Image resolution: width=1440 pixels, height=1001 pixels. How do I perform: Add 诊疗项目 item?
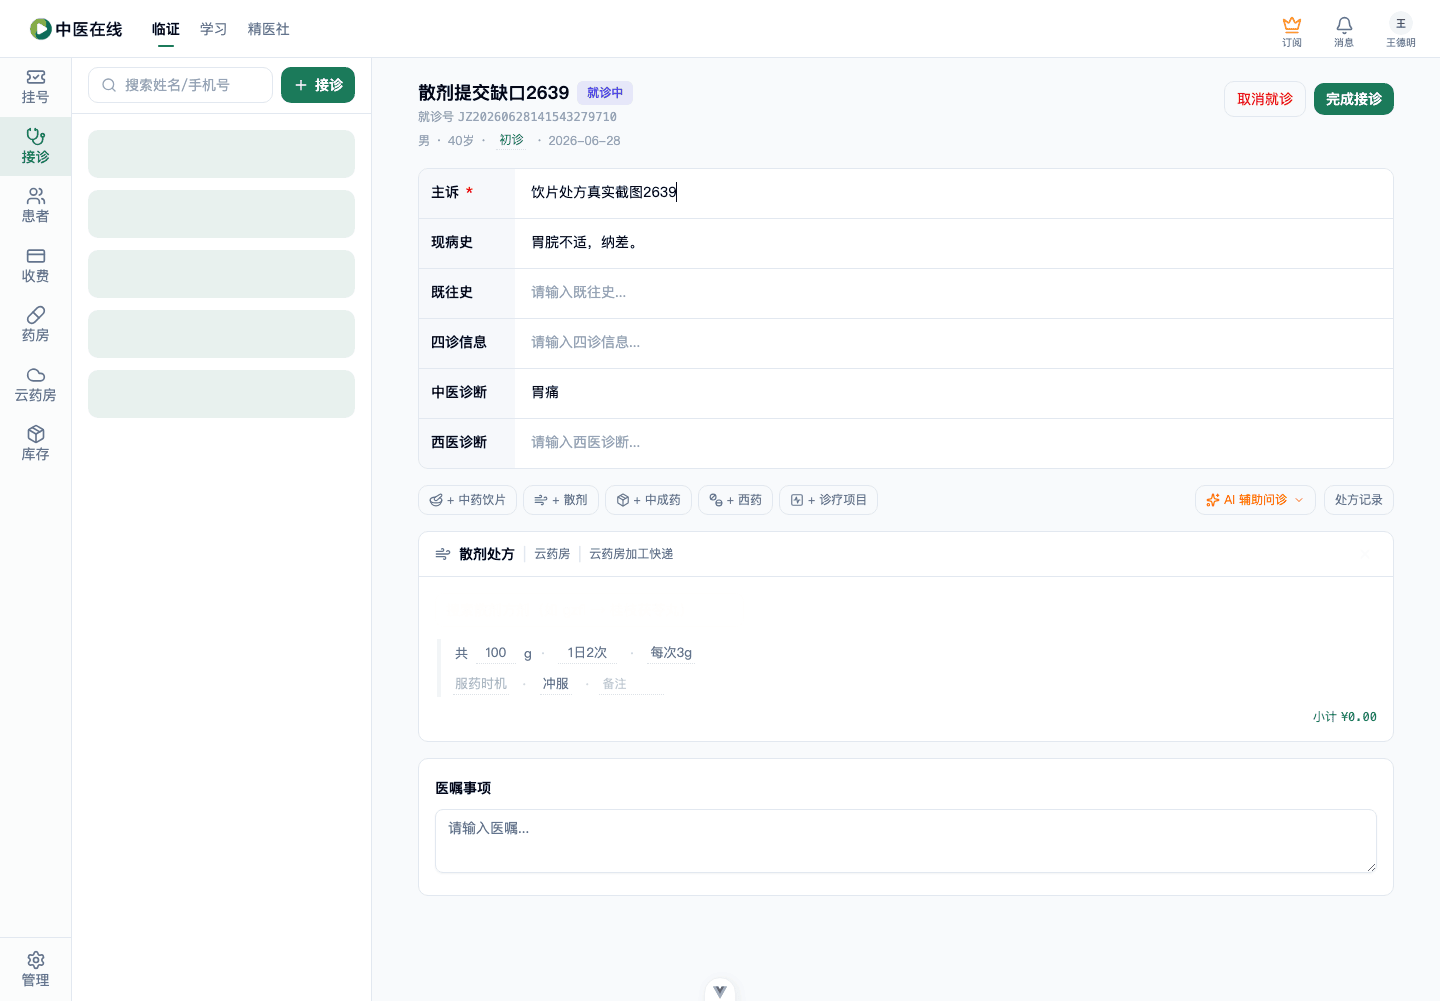pyautogui.click(x=828, y=500)
